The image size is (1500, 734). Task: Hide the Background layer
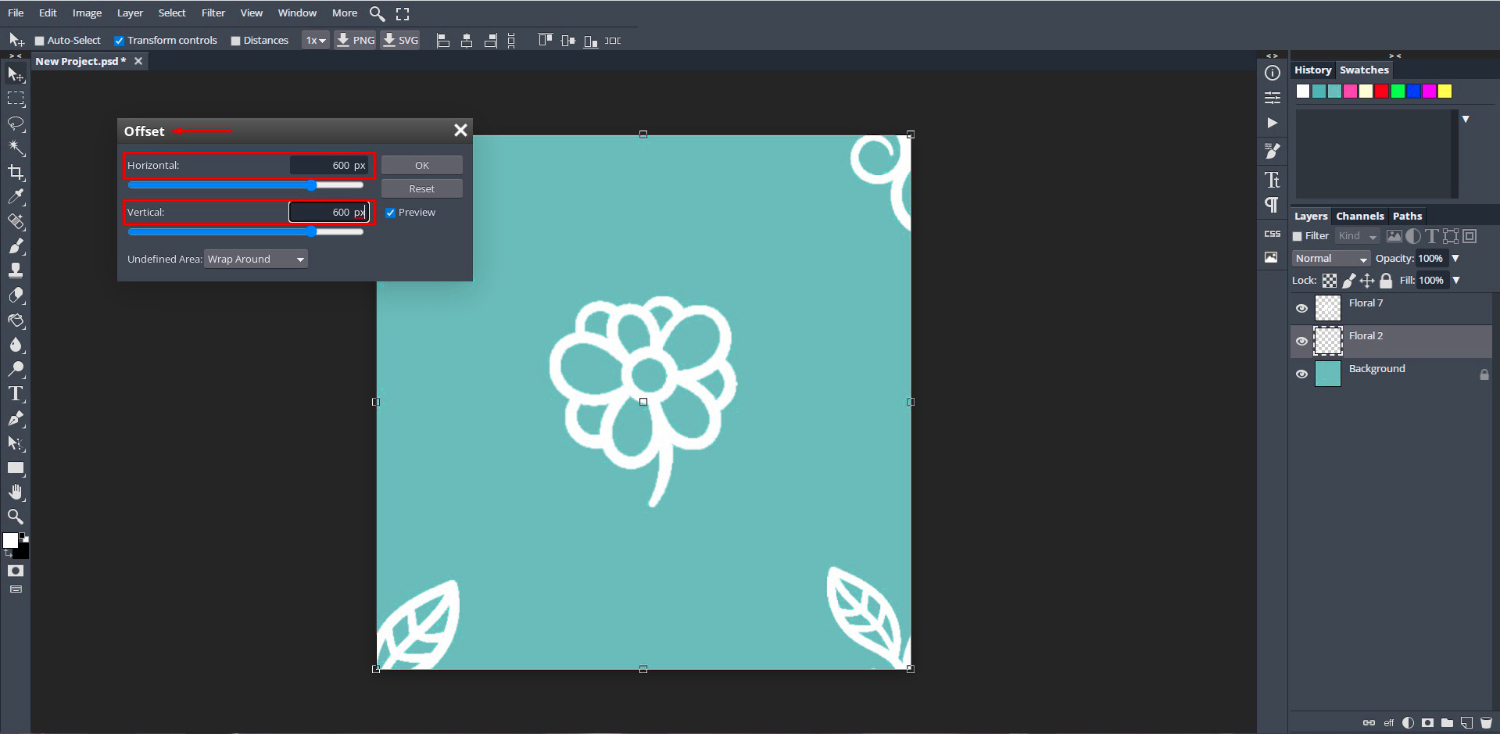1302,374
